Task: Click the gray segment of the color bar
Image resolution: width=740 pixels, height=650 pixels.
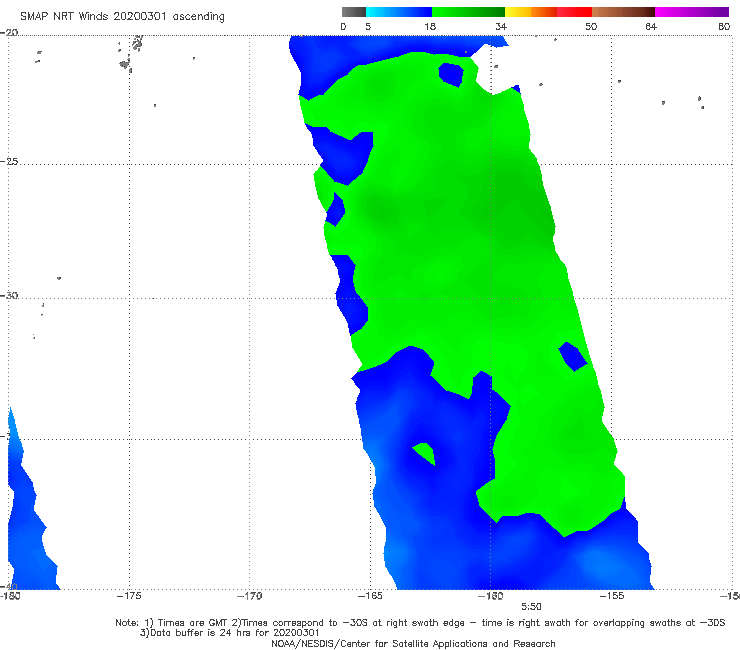Action: (x=354, y=12)
